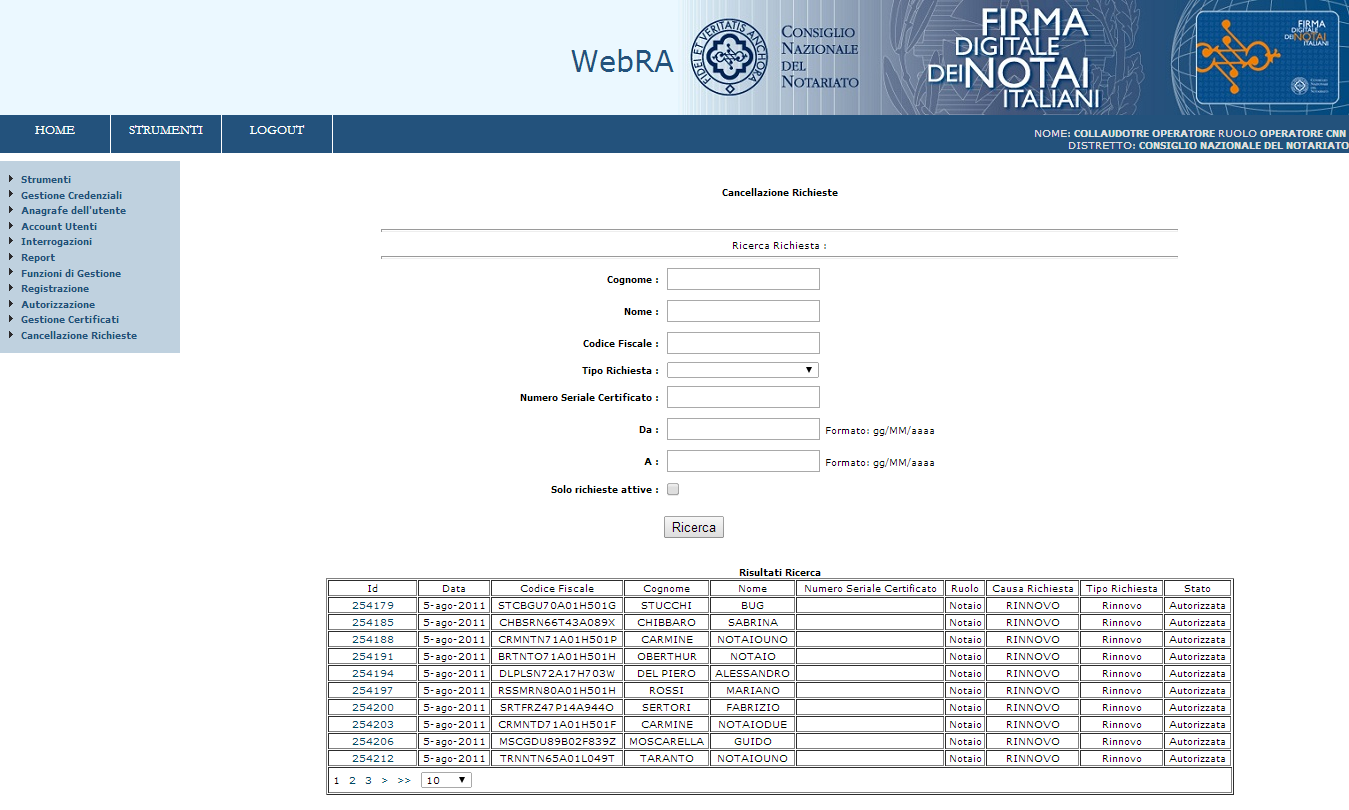The width and height of the screenshot is (1349, 810).
Task: Open the STRUMENTI top menu
Action: (x=166, y=130)
